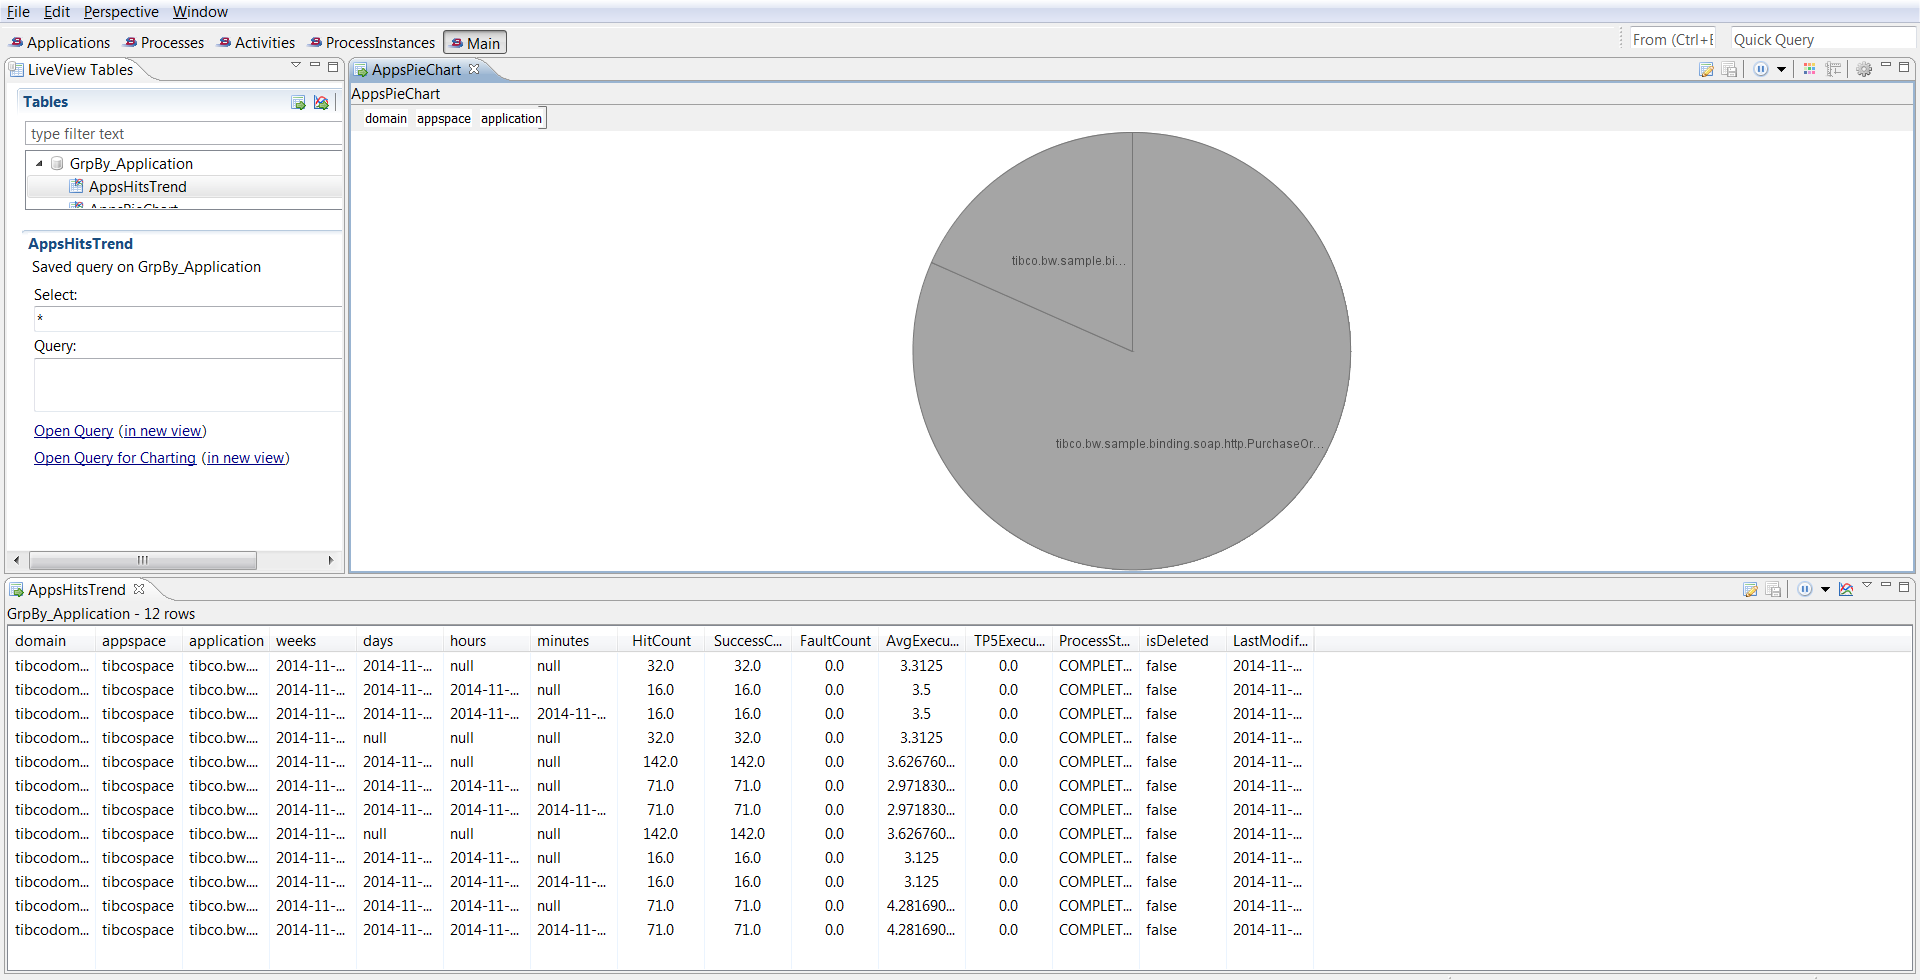
Task: Click the horizontal scrollbar thumb in LiveView Tables
Action: tap(142, 560)
